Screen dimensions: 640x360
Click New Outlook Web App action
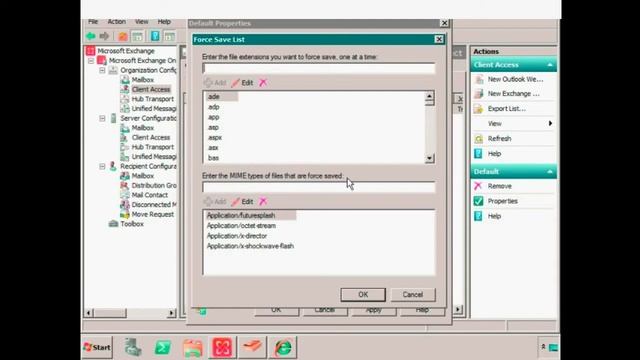point(515,79)
